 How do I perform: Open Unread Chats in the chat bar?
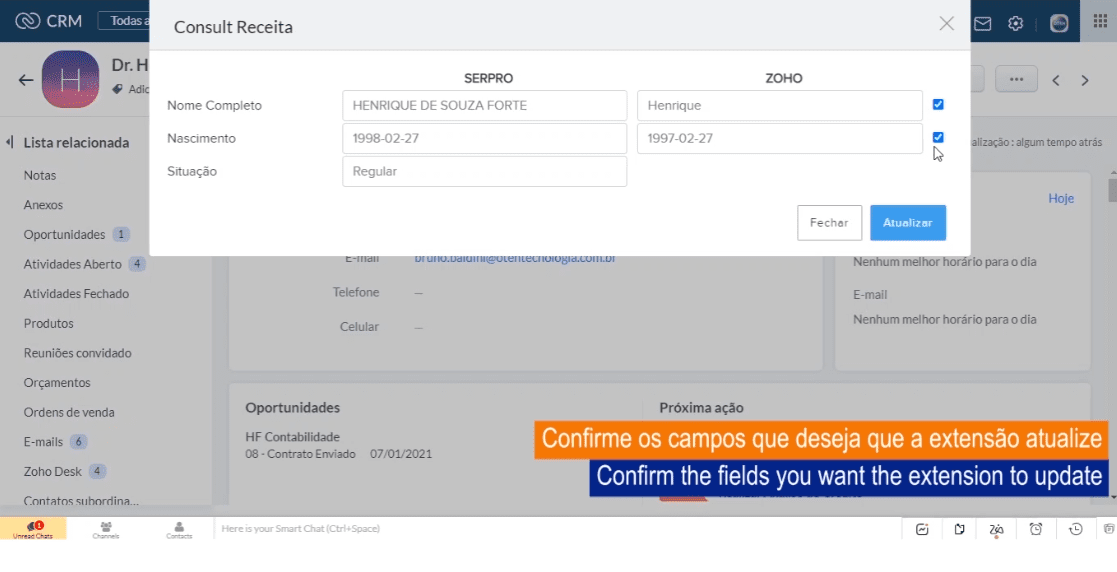point(33,529)
